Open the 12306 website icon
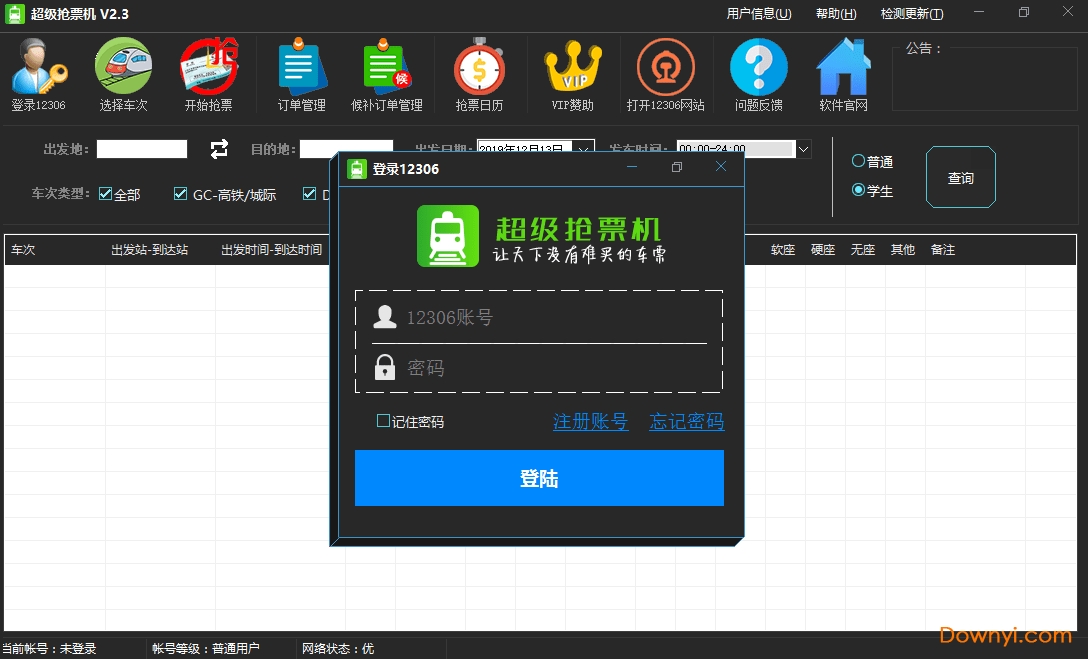This screenshot has height=659, width=1088. point(665,70)
